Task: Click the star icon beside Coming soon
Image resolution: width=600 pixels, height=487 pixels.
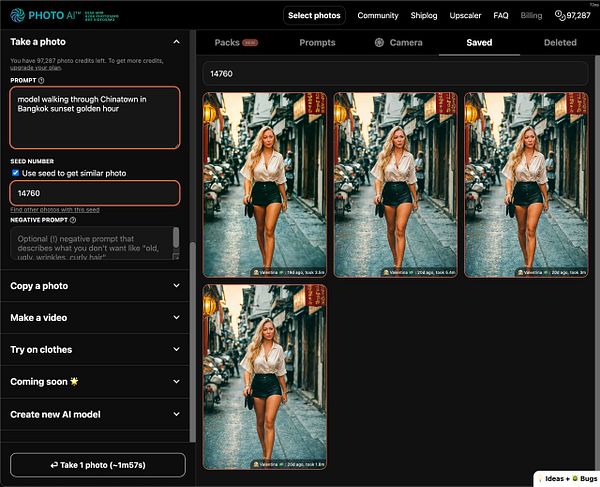Action: pos(74,381)
